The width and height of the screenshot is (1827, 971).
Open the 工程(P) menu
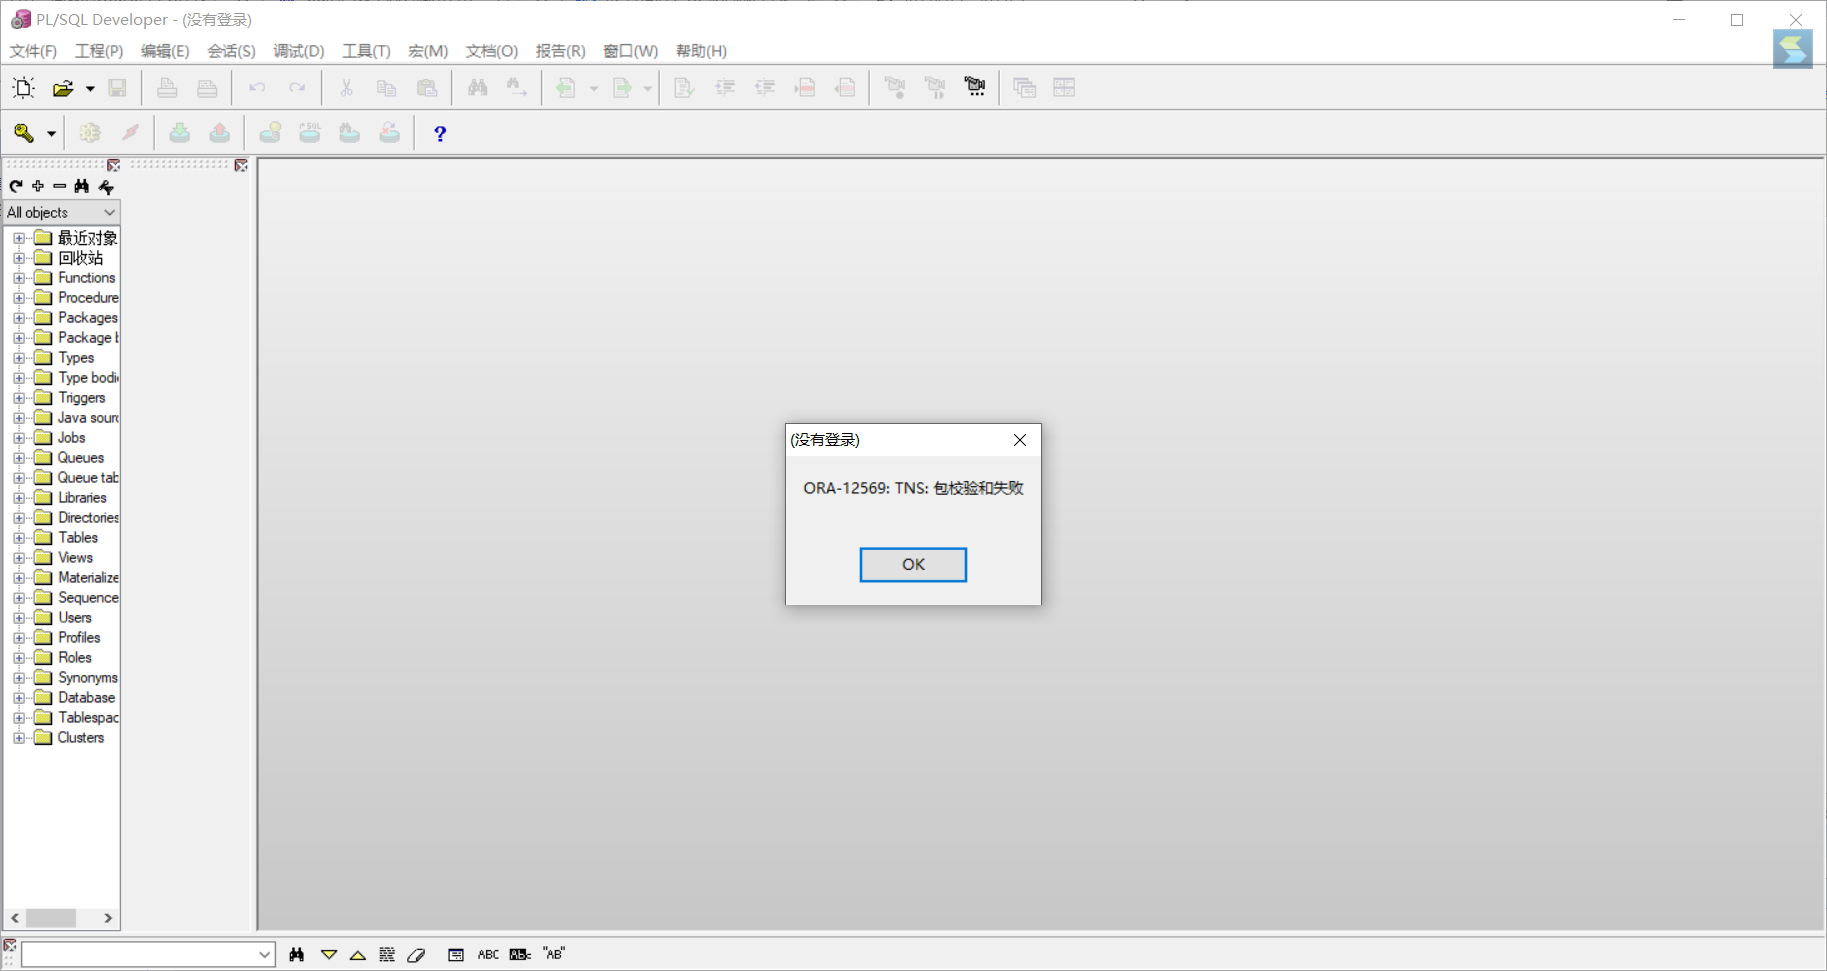click(x=99, y=51)
